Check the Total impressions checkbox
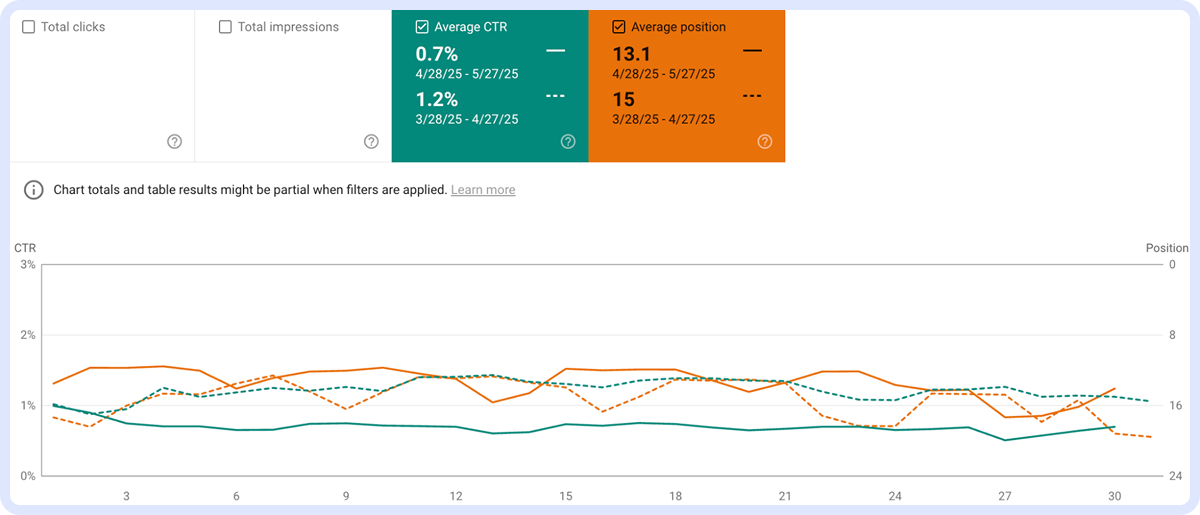This screenshot has height=515, width=1200. click(x=225, y=27)
